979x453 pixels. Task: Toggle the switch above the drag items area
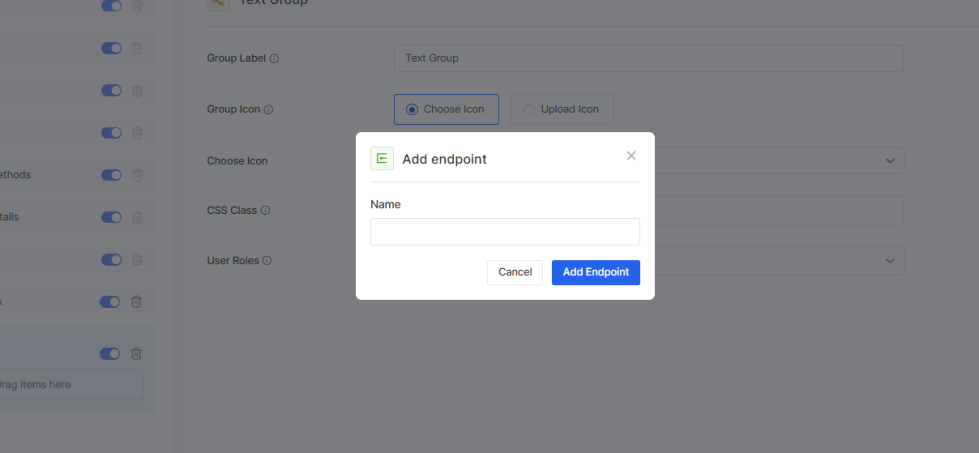[x=111, y=353]
